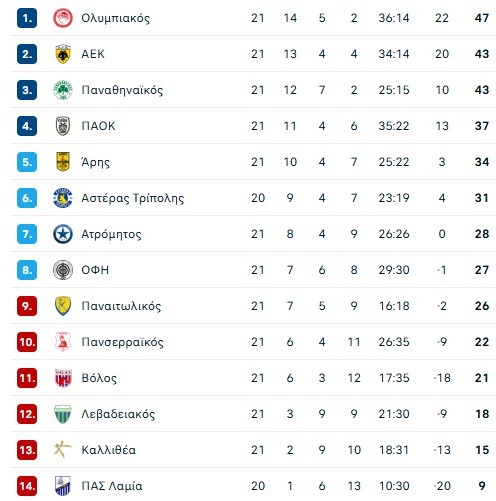Viewport: 496px width, 501px height.
Task: Click the Καλλιθέα team name
Action: coord(109,450)
